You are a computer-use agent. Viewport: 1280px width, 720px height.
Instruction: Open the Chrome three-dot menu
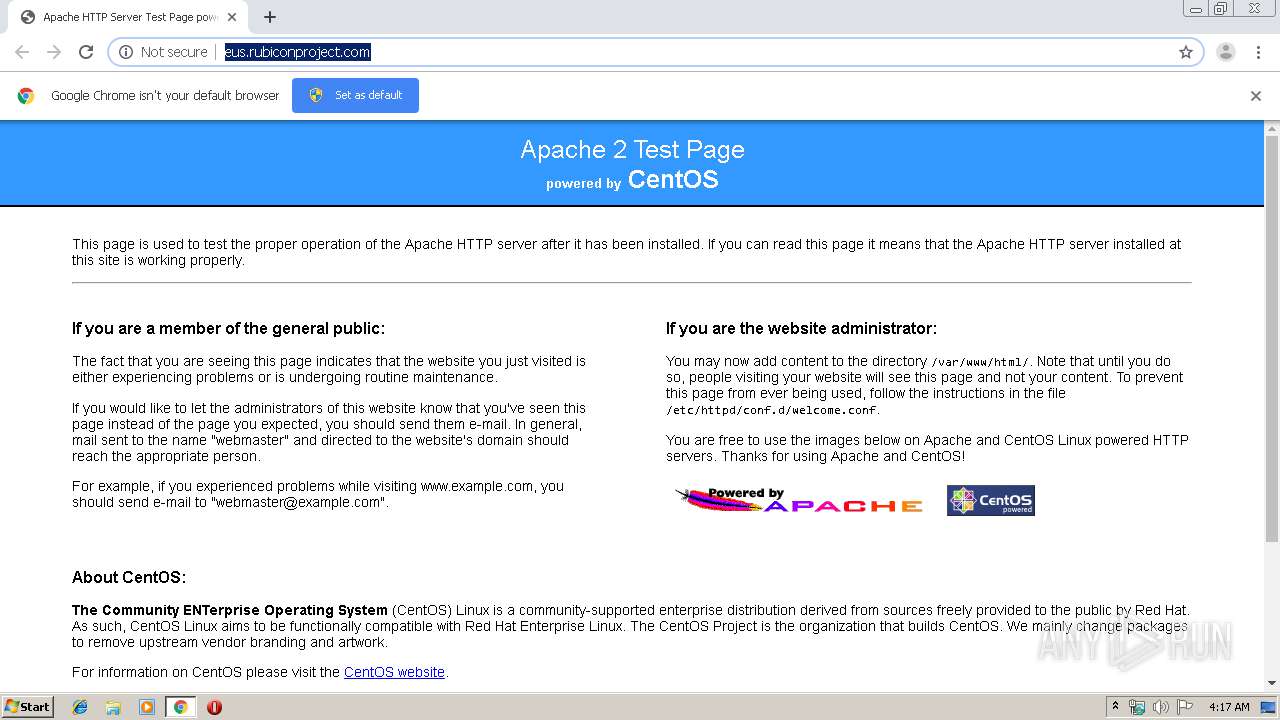[x=1258, y=52]
